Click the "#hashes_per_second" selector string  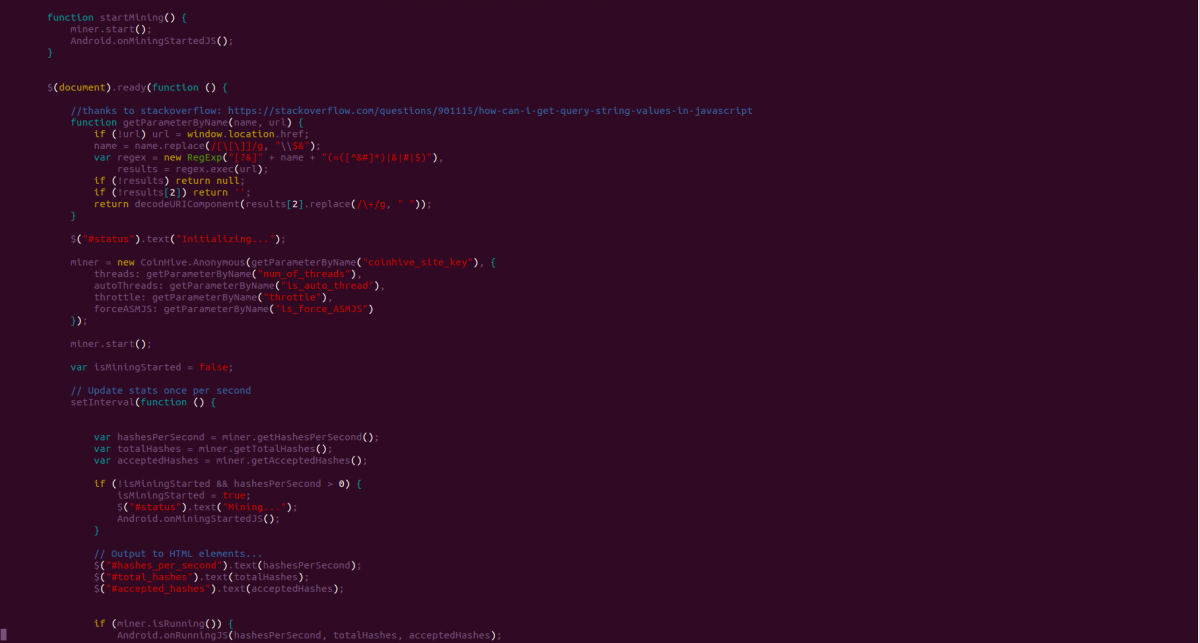(x=164, y=565)
